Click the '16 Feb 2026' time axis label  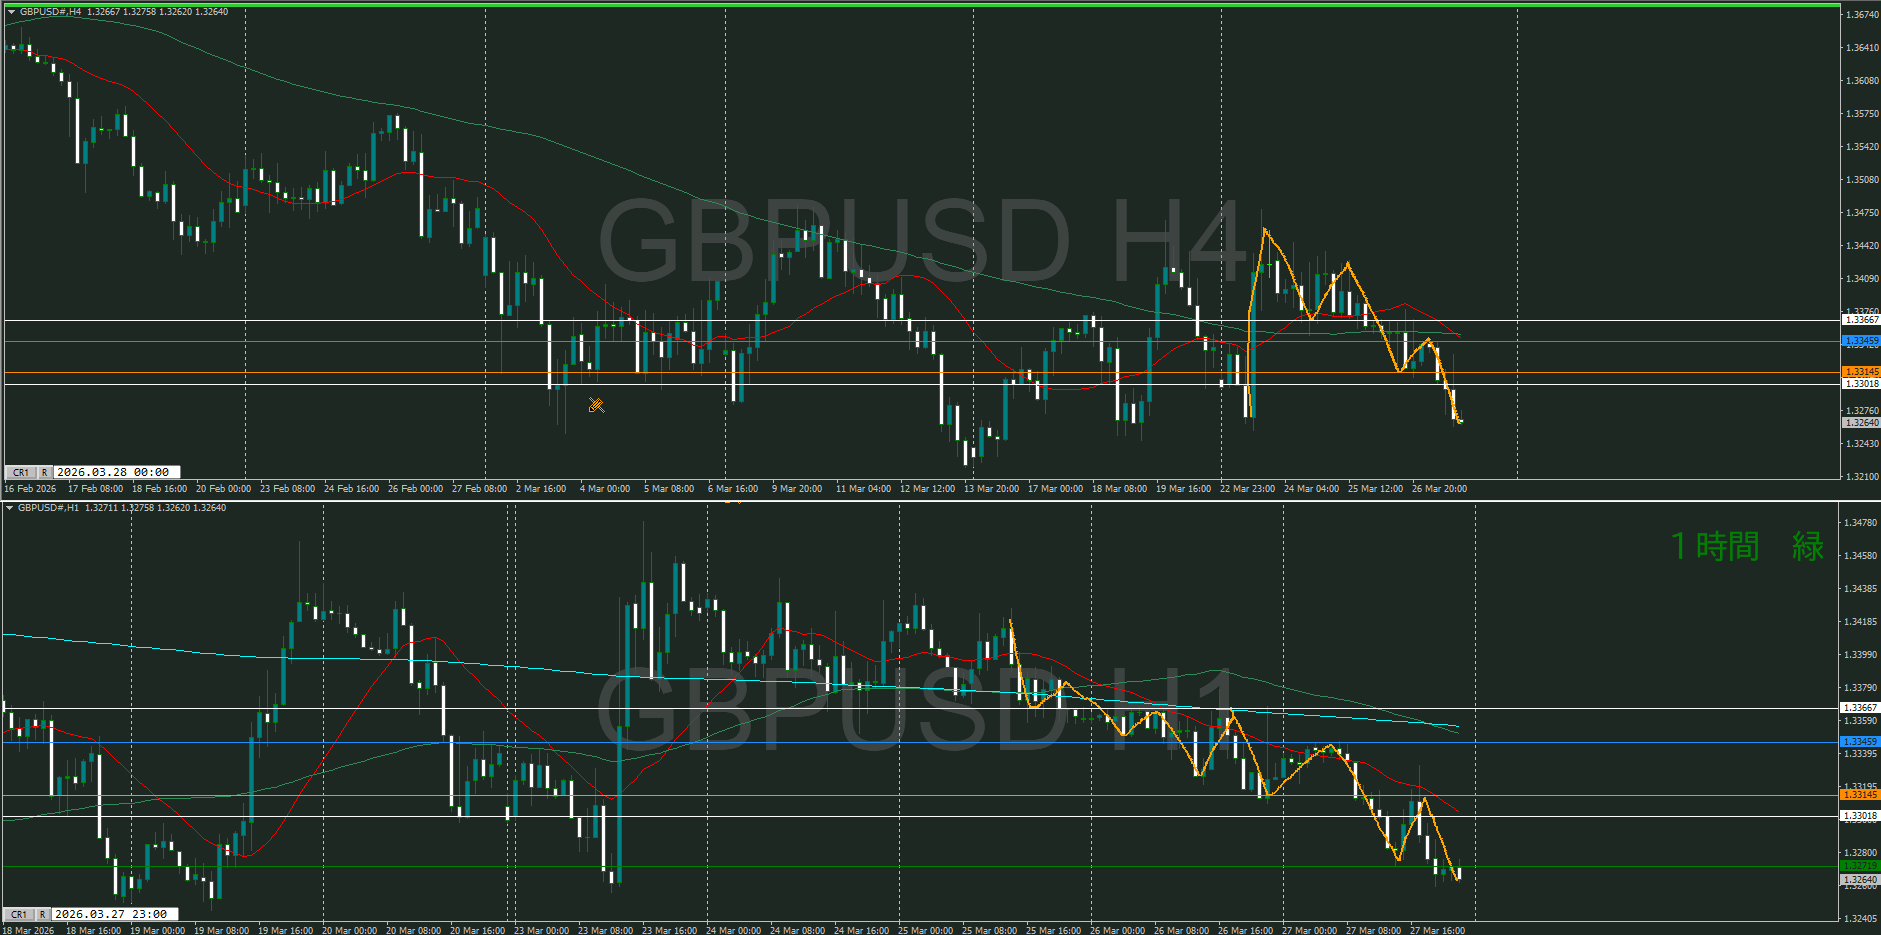(30, 489)
